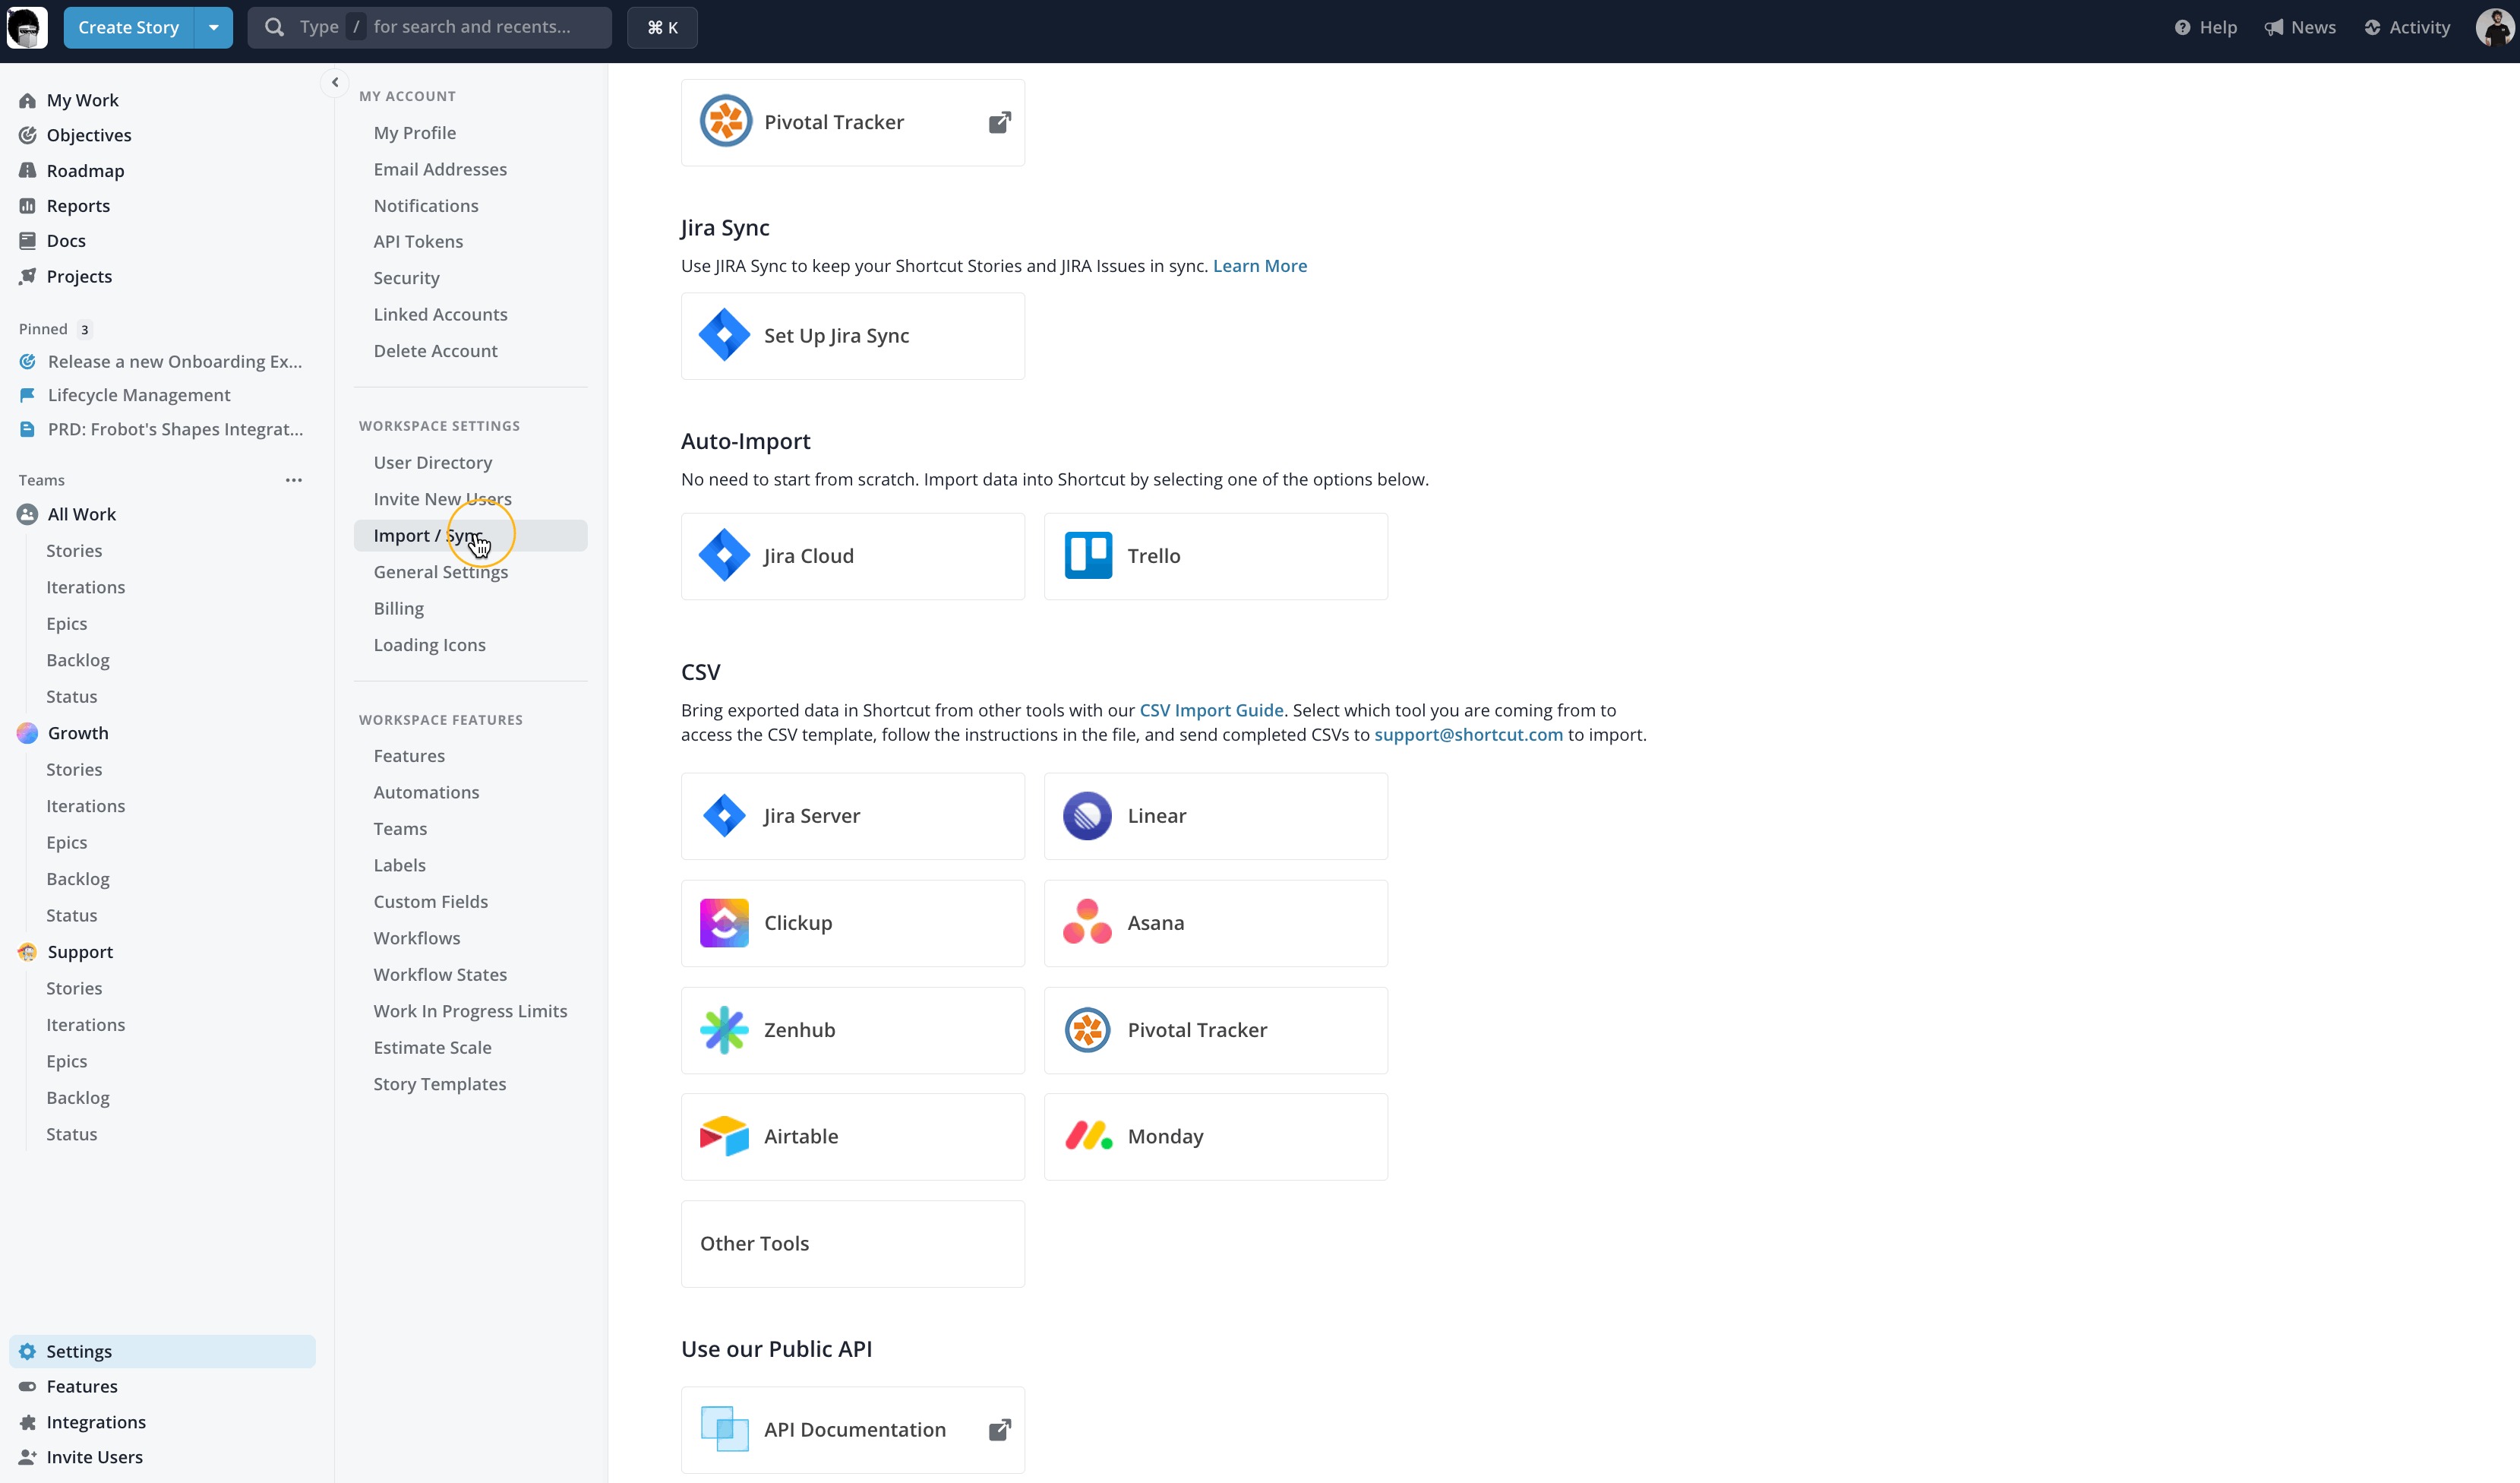The width and height of the screenshot is (2520, 1483).
Task: Open Delete Account page
Action: click(436, 352)
